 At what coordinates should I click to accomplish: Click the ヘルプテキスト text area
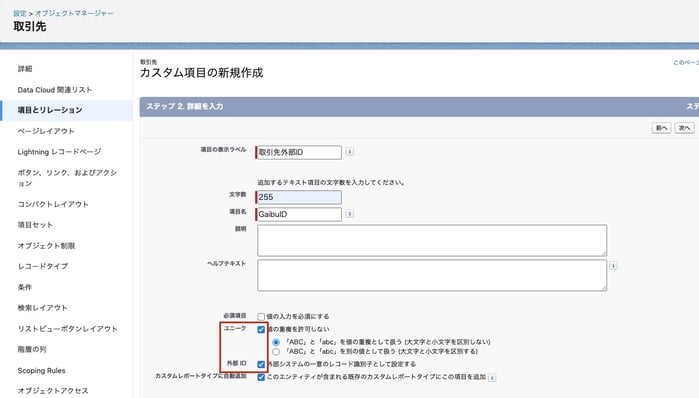pyautogui.click(x=432, y=275)
